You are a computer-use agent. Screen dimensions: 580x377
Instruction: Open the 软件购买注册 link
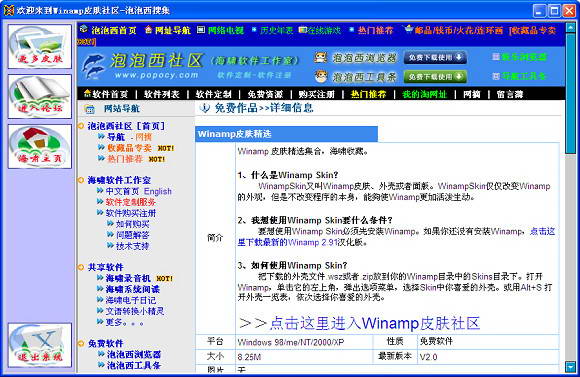click(131, 213)
